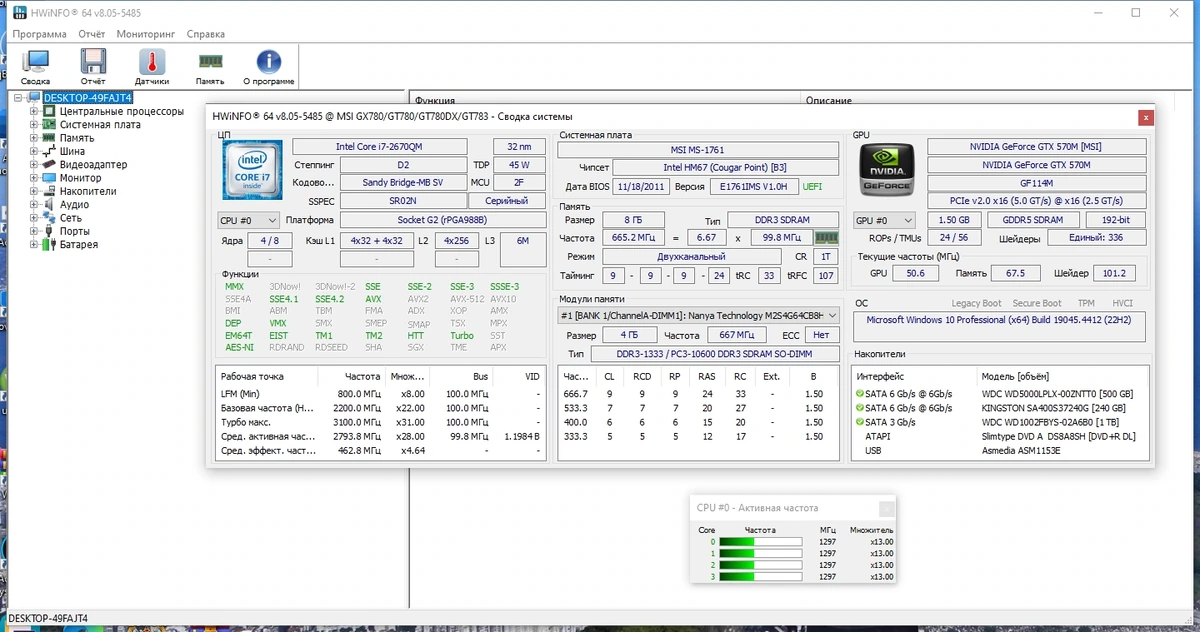This screenshot has height=632, width=1200.
Task: Click the computer icon of DESKTOP-49FAJT4 root
Action: point(35,98)
